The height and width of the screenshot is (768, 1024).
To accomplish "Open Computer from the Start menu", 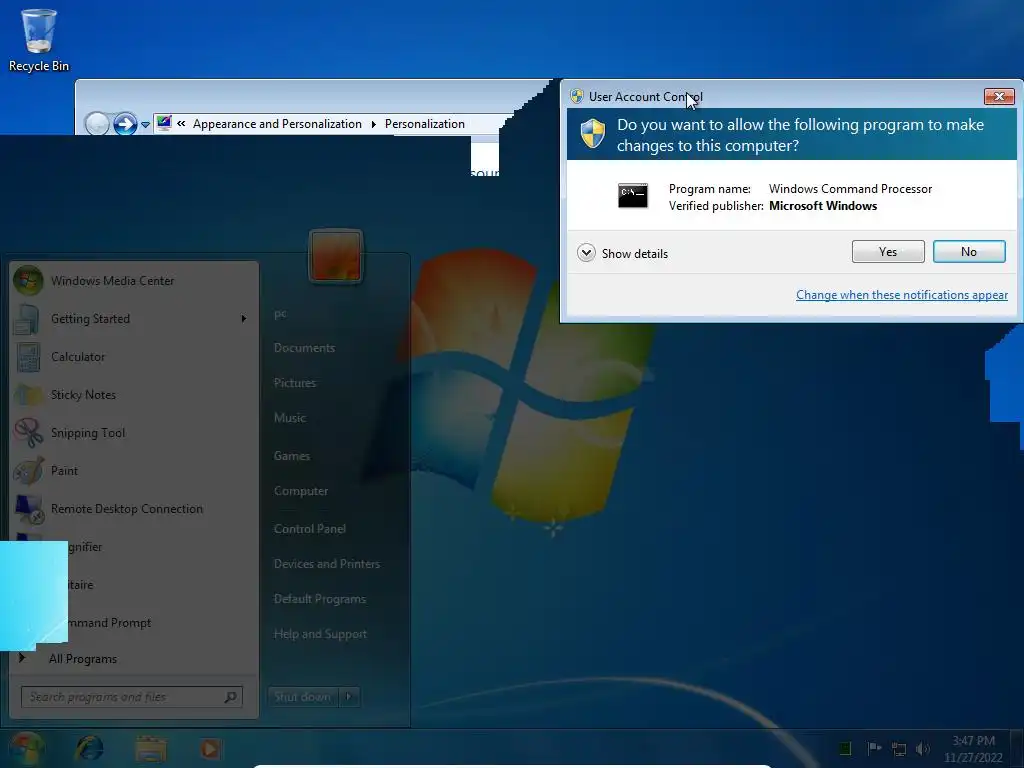I will click(300, 491).
